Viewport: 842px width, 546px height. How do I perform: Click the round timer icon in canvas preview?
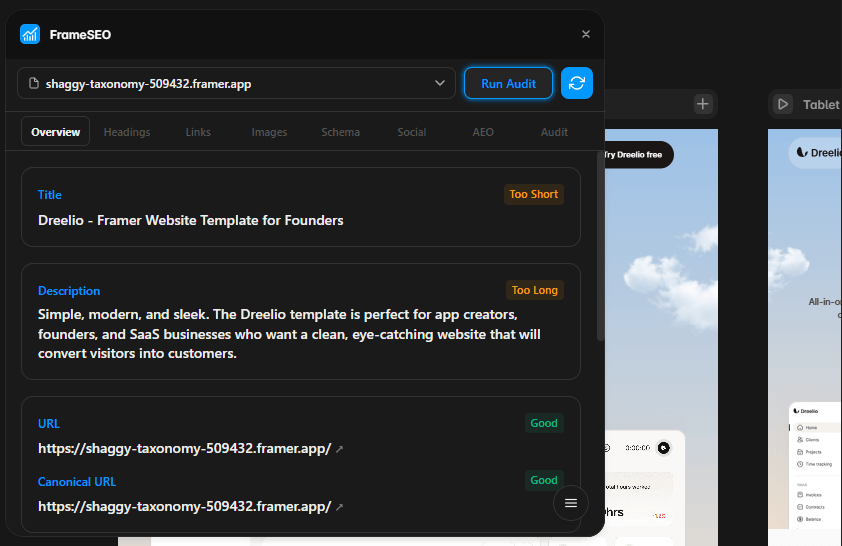(x=664, y=448)
